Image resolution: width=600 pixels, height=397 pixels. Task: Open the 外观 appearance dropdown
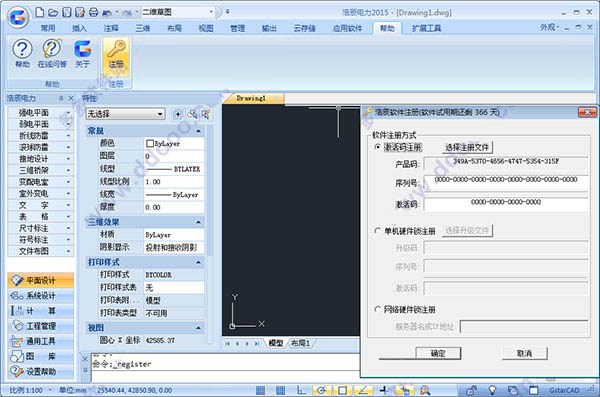click(x=549, y=27)
